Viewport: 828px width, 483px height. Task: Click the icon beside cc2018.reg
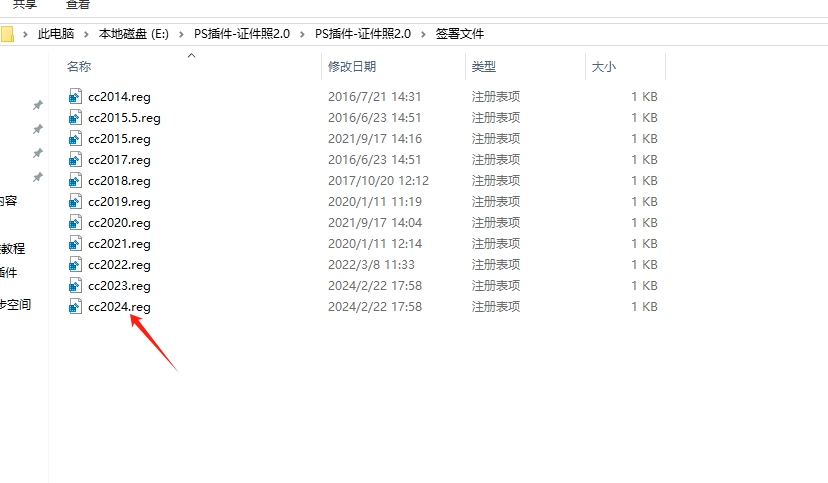tap(75, 181)
